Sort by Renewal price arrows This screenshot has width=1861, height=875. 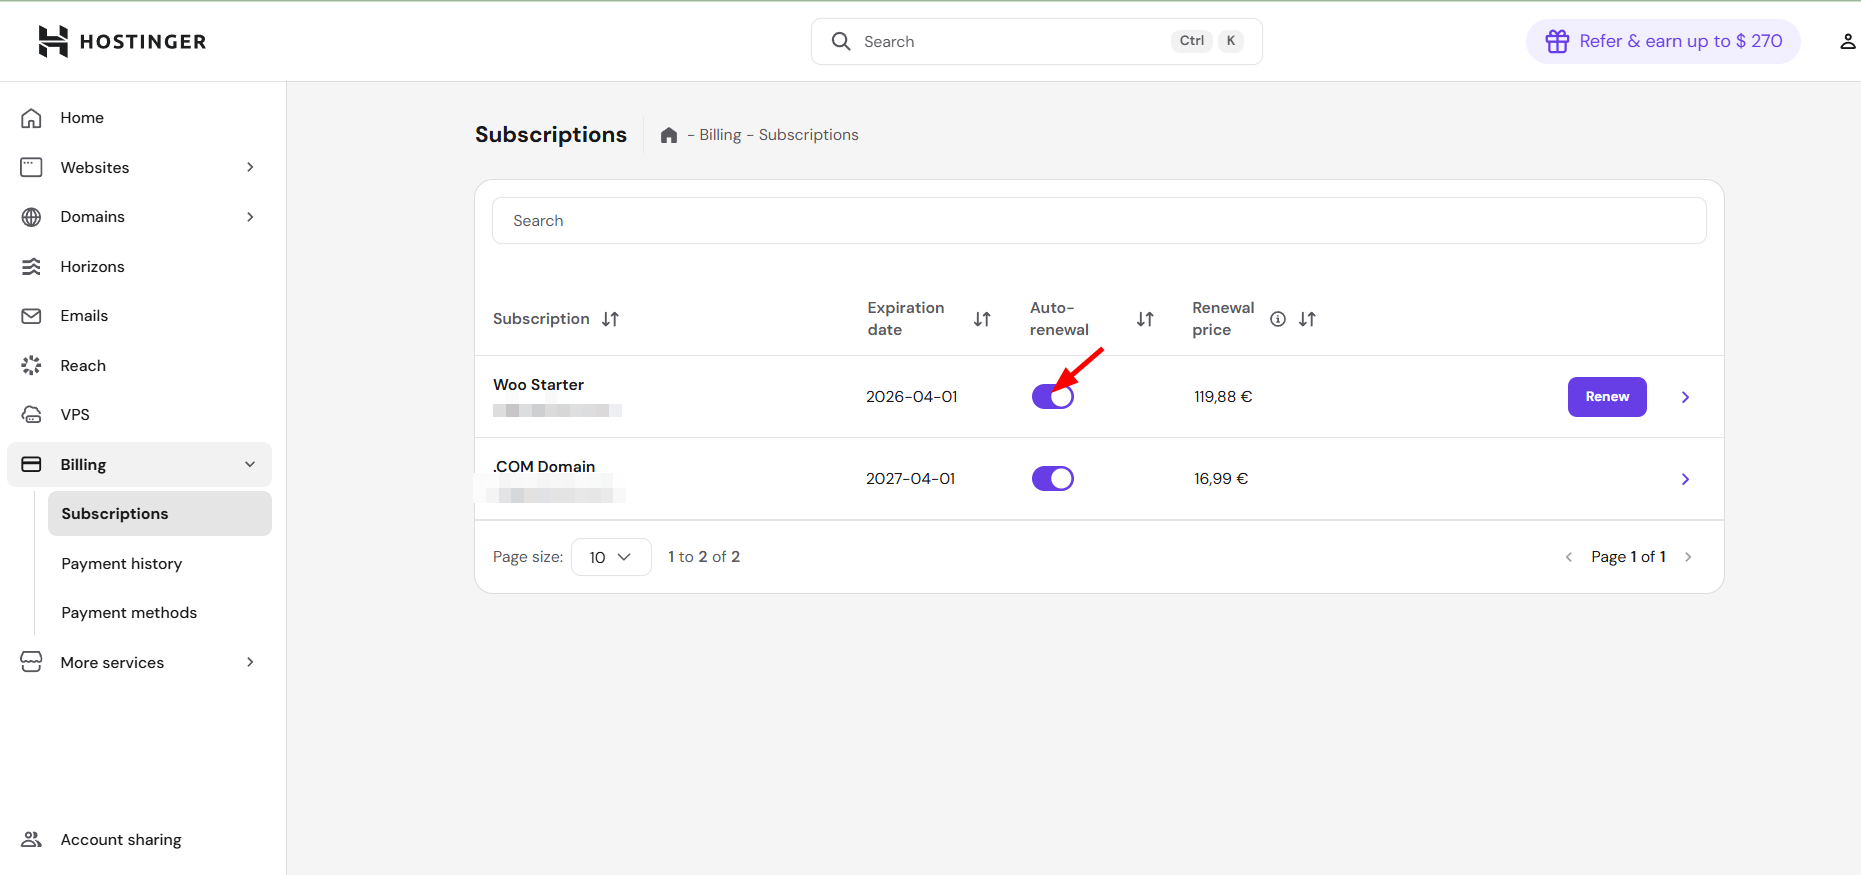(1307, 319)
